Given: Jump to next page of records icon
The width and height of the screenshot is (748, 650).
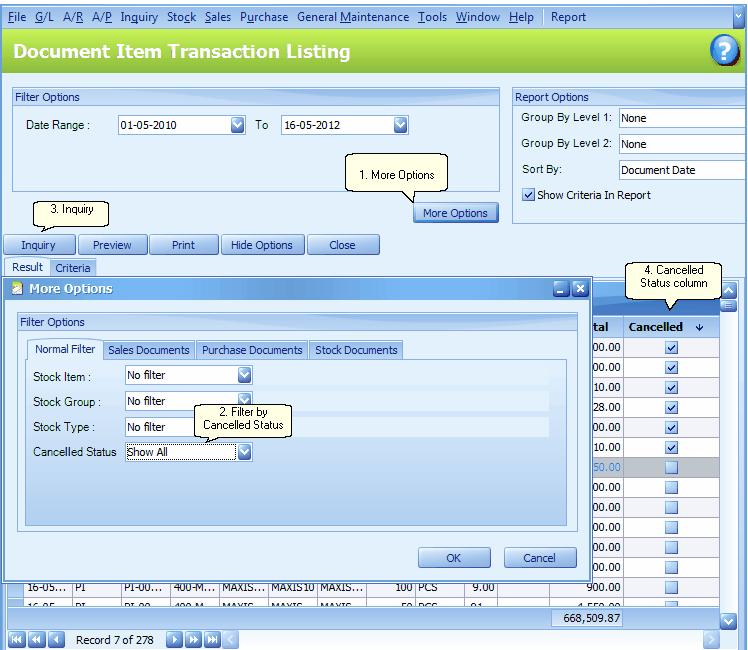Looking at the screenshot, I should 193,640.
